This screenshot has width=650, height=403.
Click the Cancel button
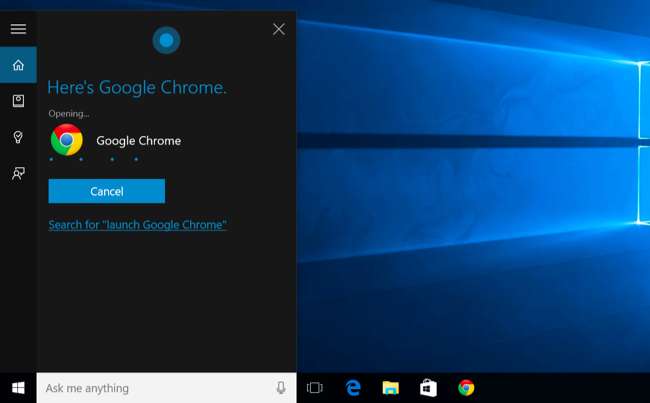pos(107,191)
